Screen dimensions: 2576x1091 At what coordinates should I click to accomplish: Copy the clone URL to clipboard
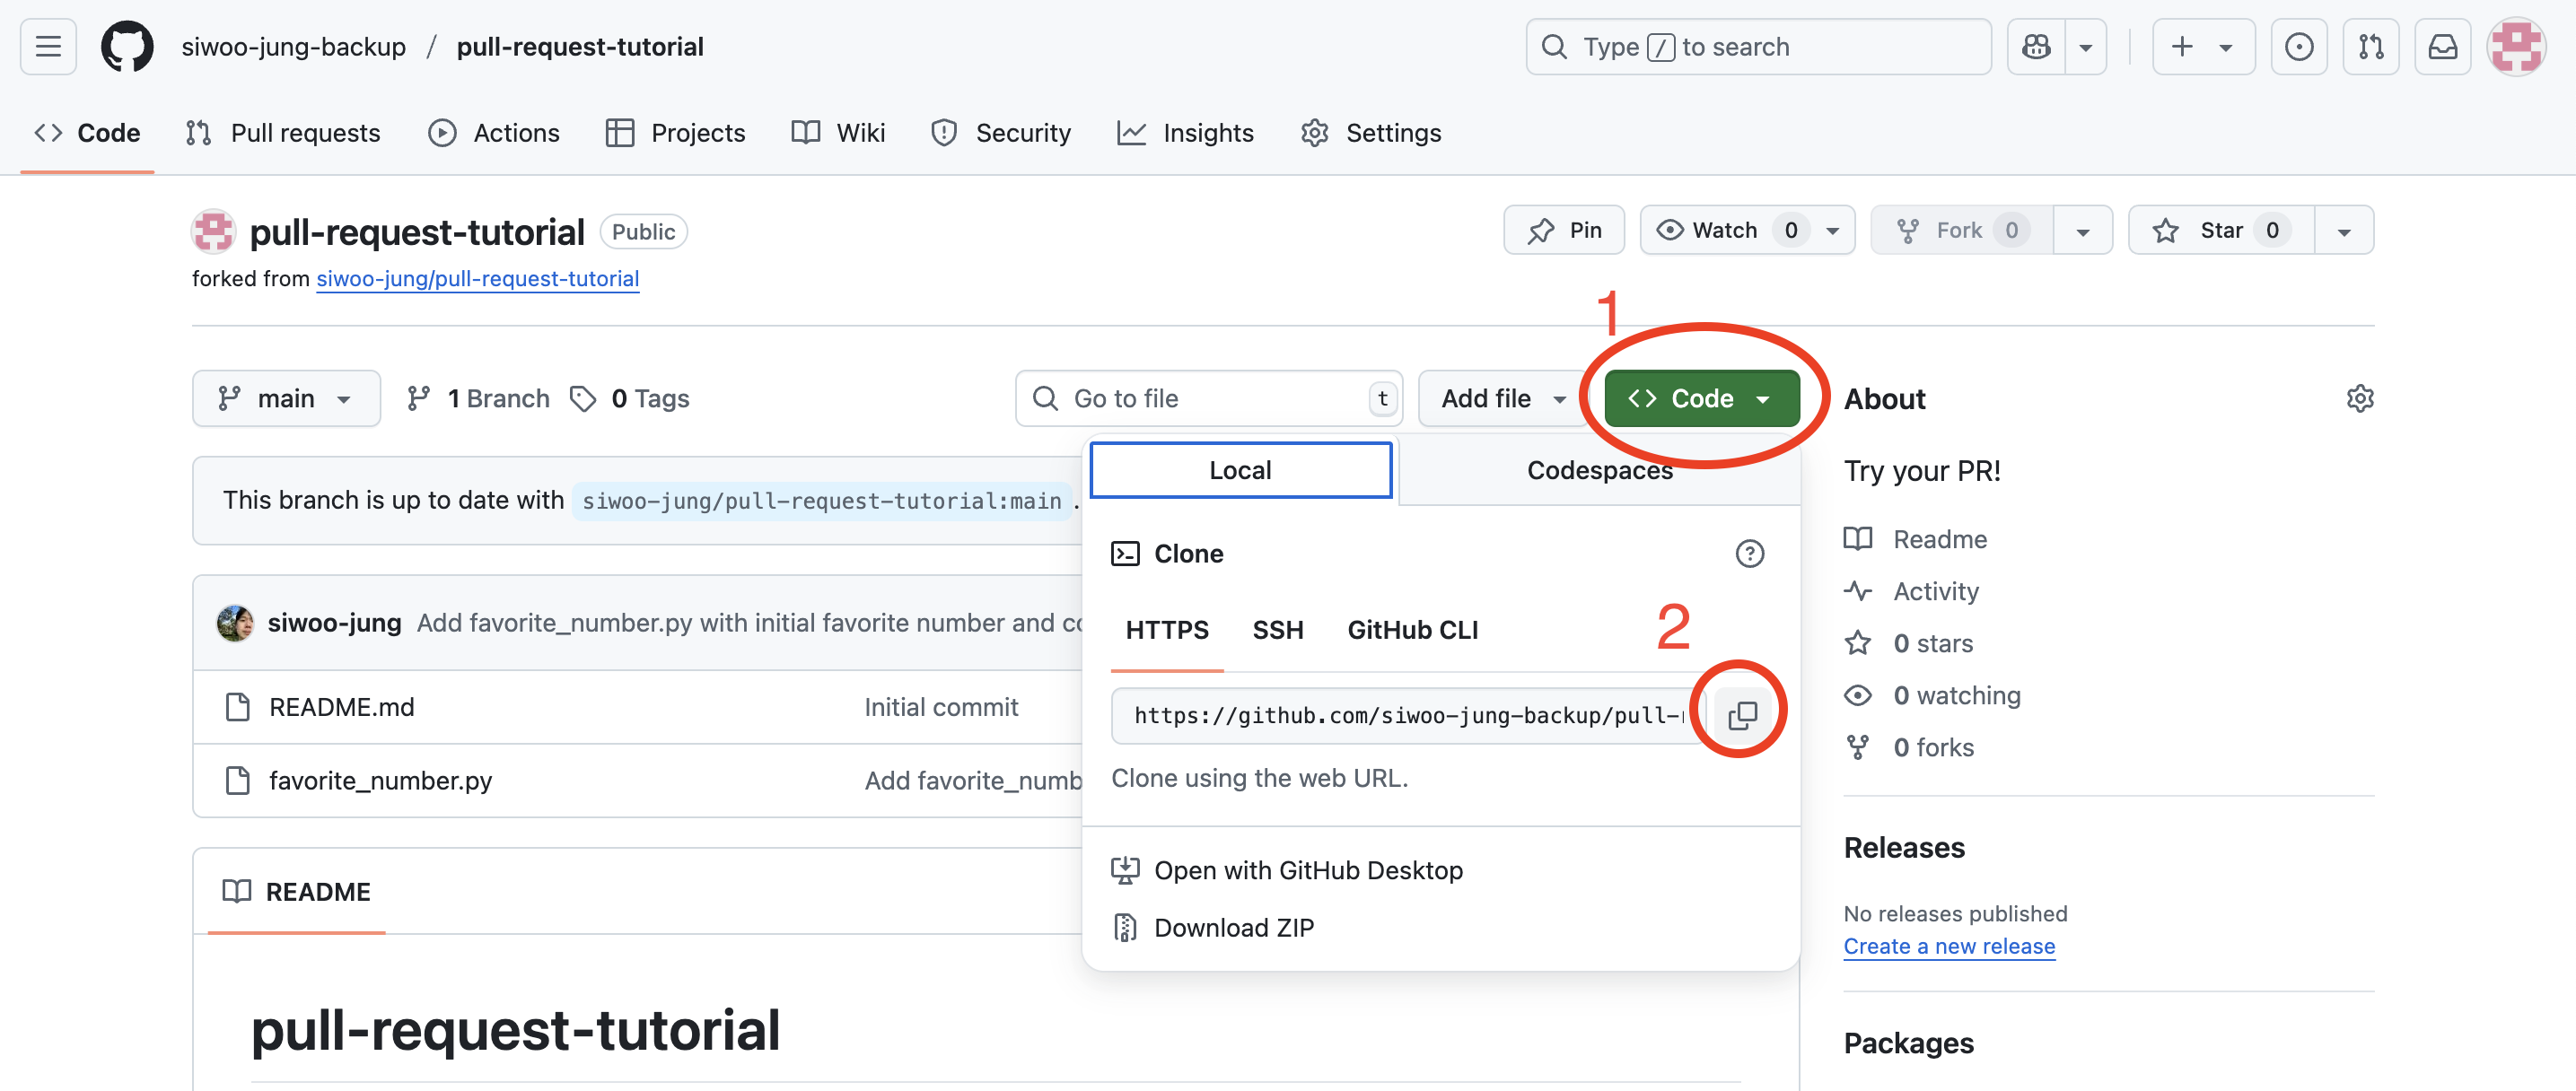(x=1742, y=716)
